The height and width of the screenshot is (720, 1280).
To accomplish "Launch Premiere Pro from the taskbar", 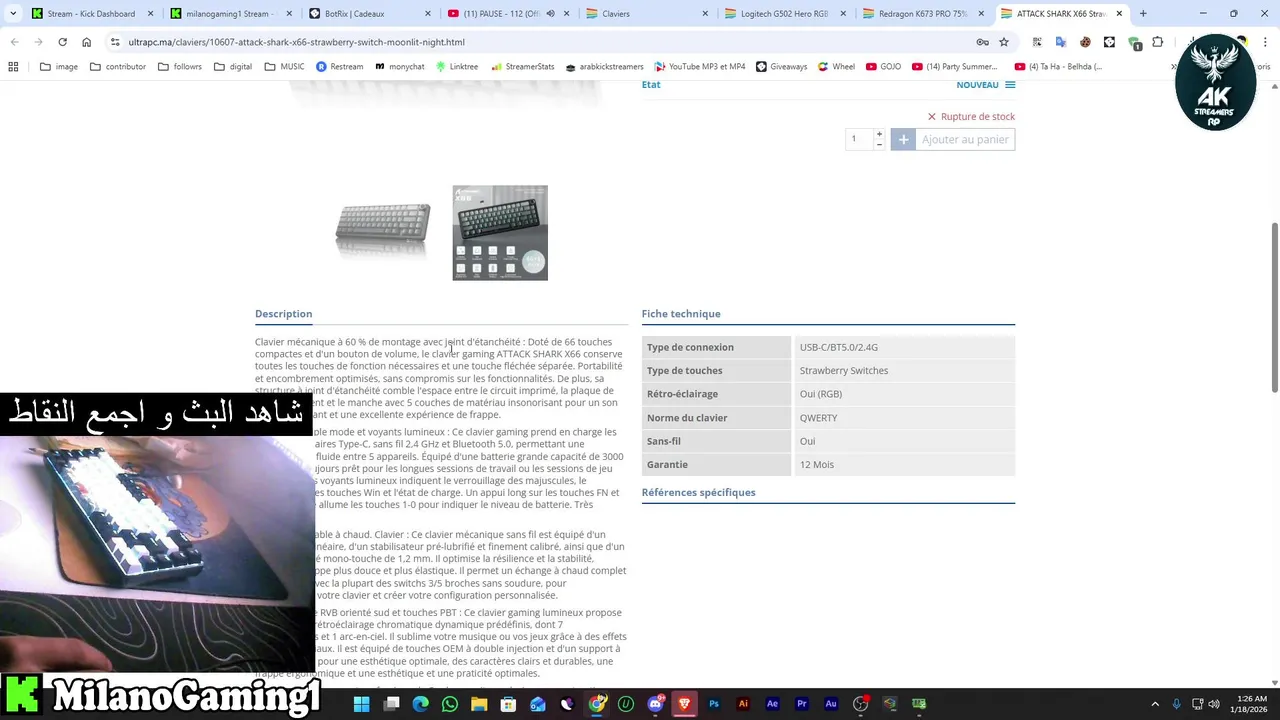I will tap(802, 704).
